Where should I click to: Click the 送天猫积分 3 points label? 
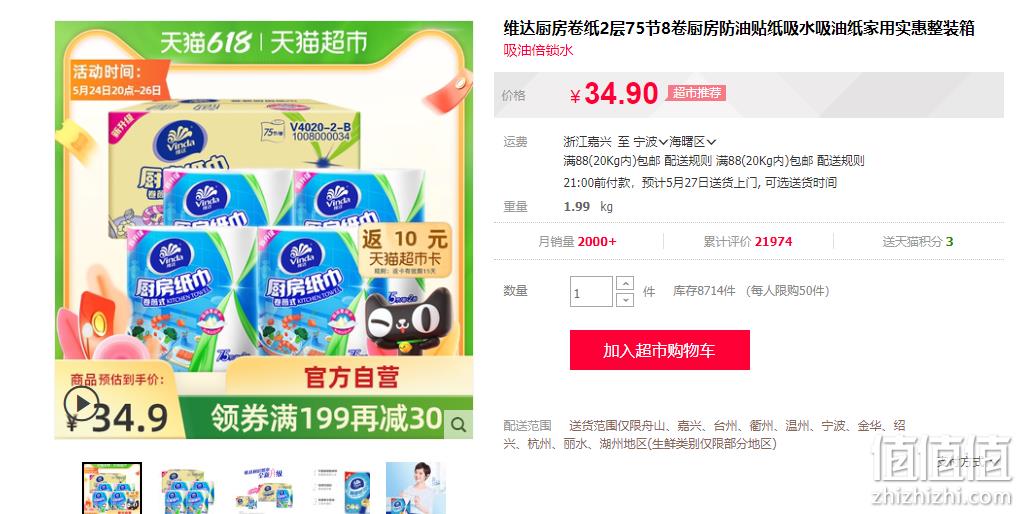tap(917, 242)
